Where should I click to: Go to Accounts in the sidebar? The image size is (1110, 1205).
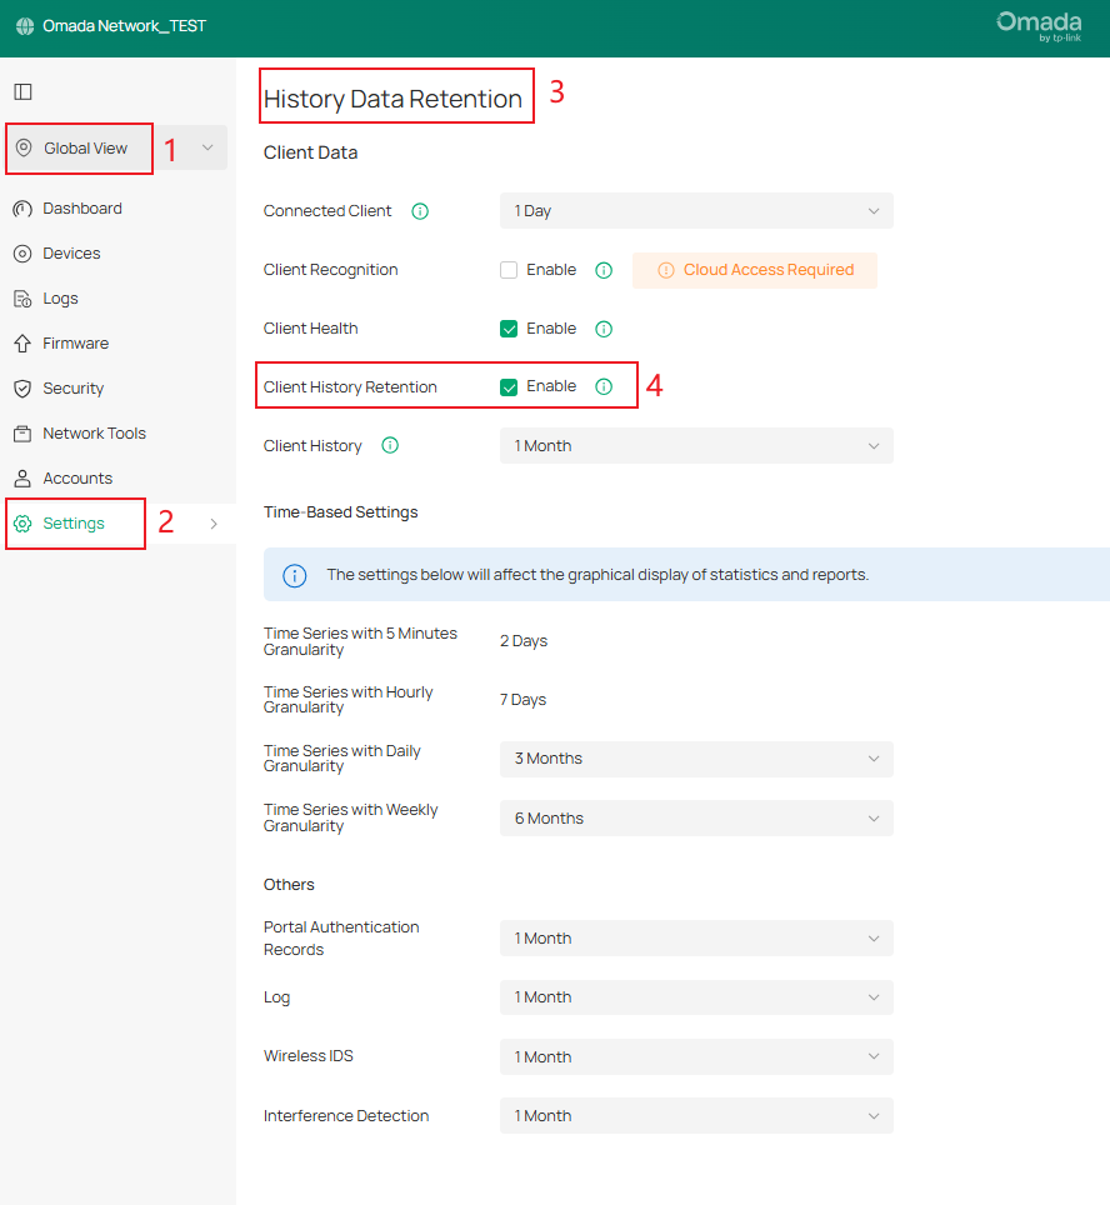tap(77, 479)
